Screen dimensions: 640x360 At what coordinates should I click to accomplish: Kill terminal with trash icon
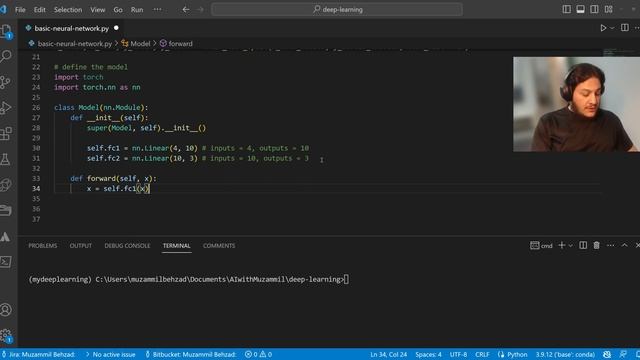[596, 245]
